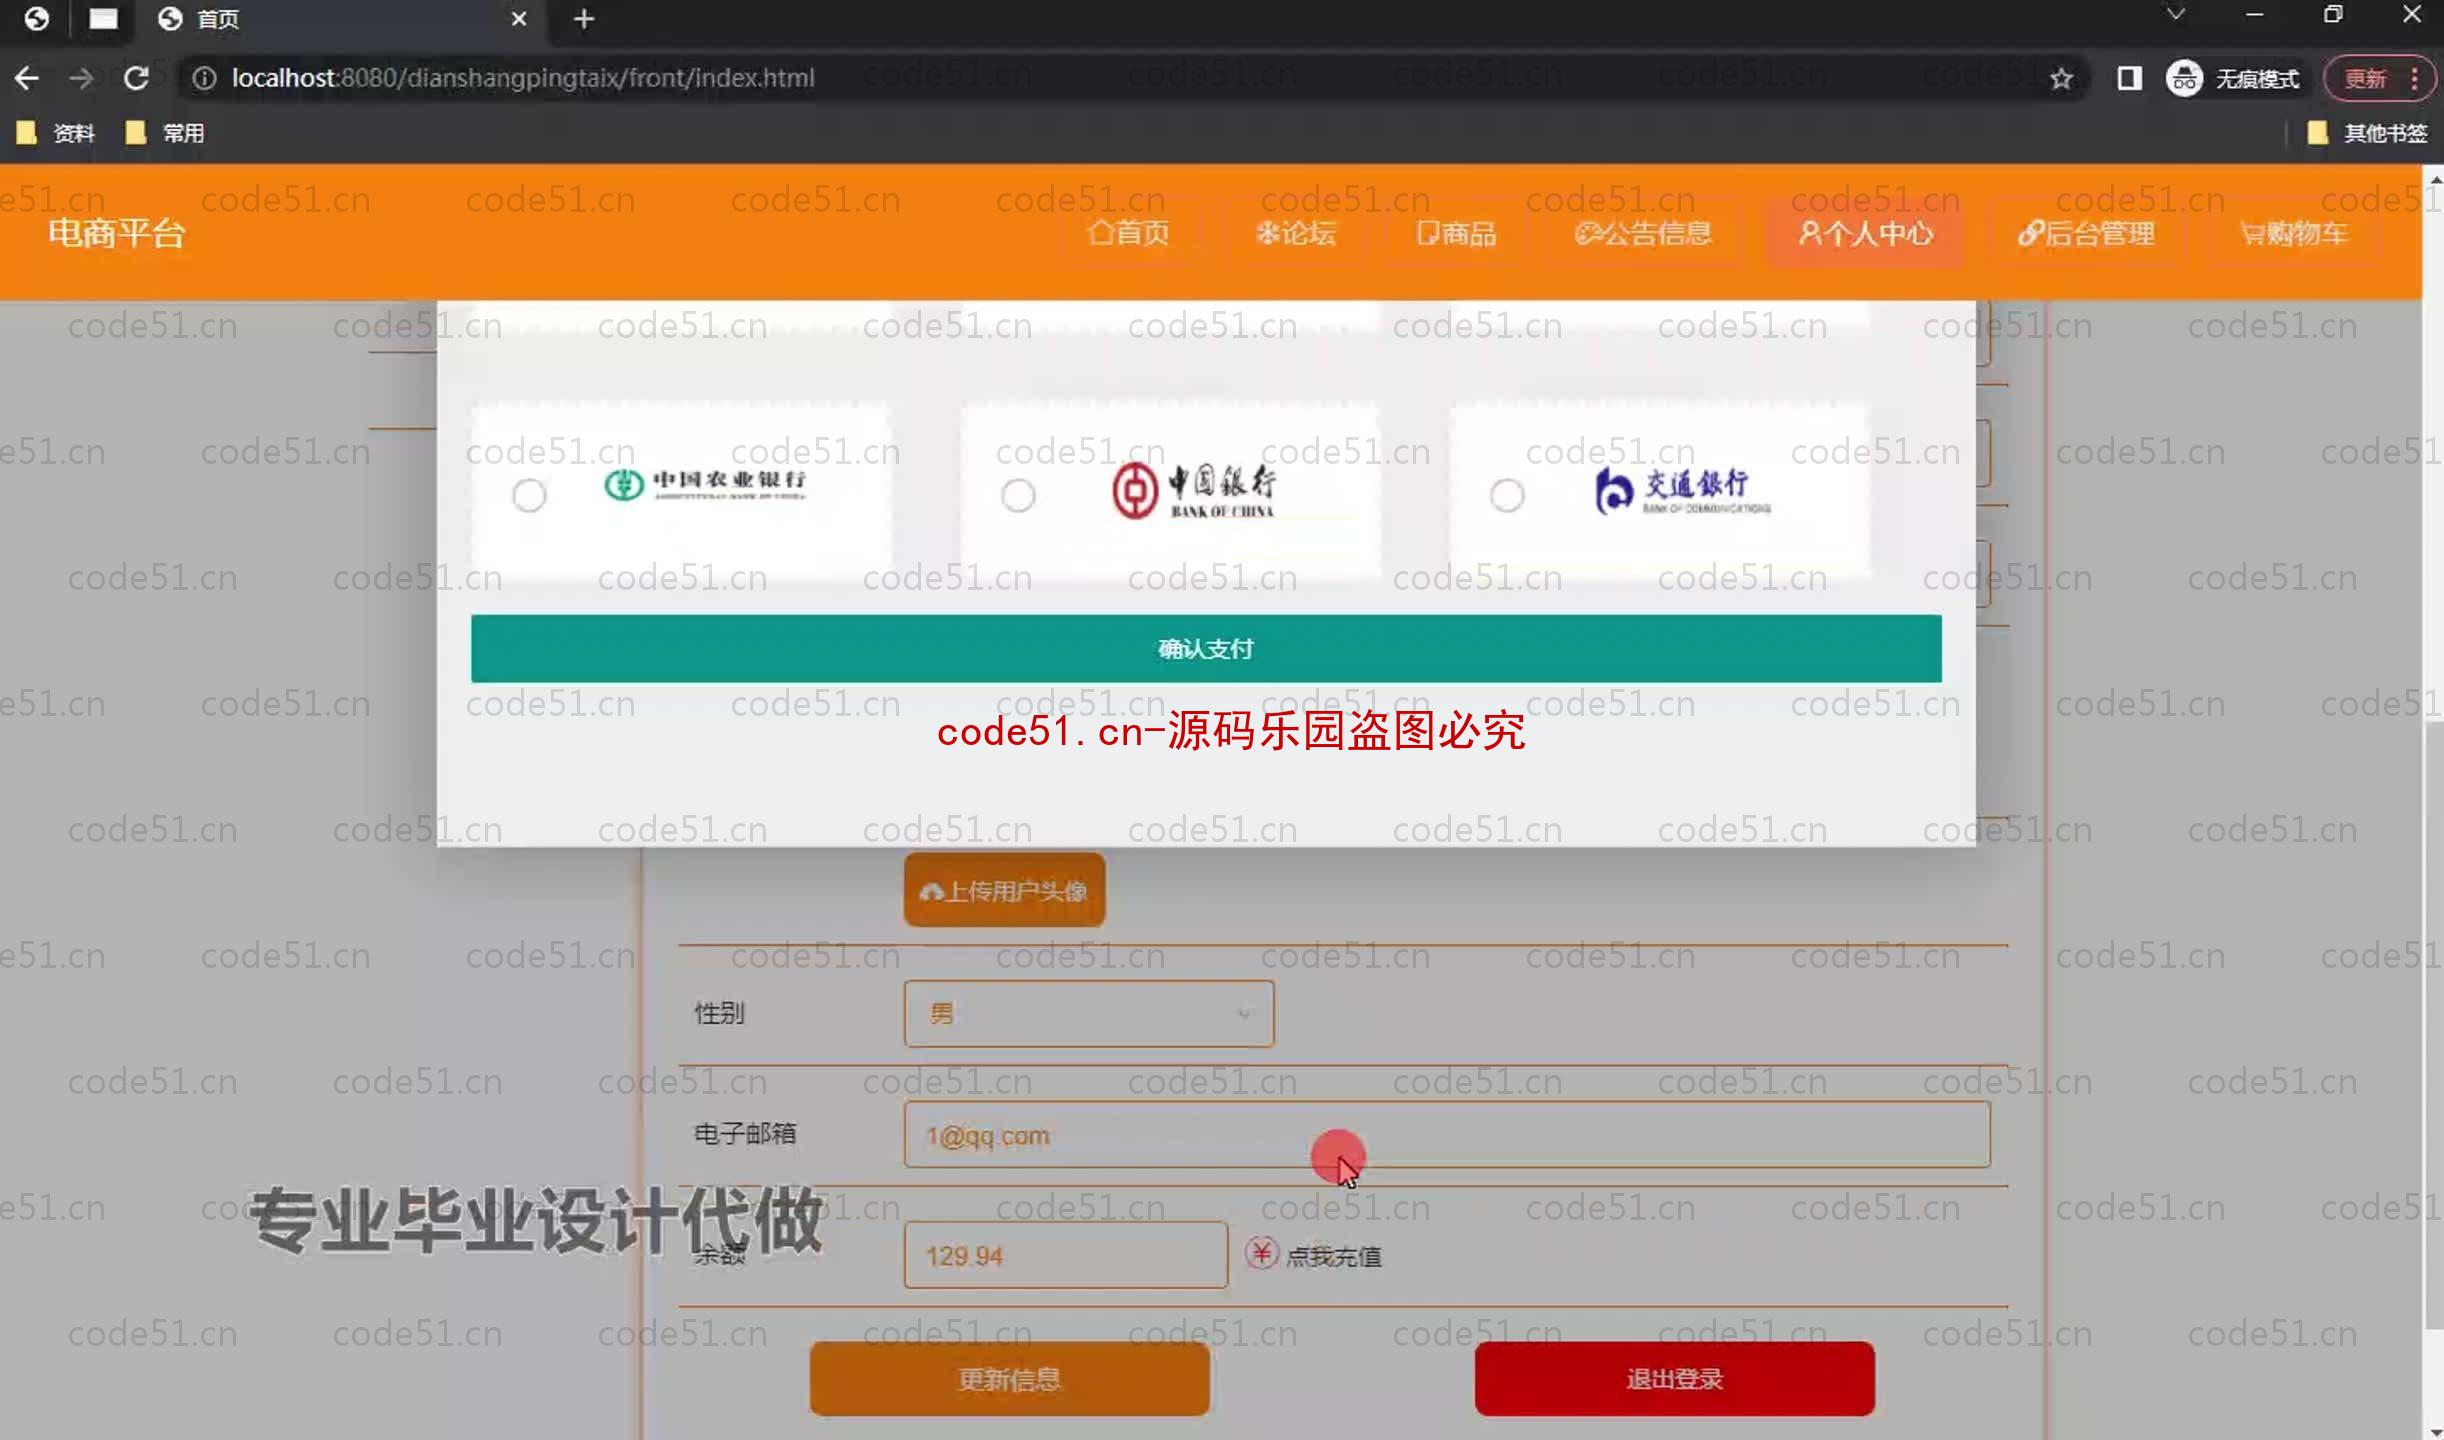The width and height of the screenshot is (2444, 1440).
Task: Click the 确认支付 confirm payment button
Action: click(x=1206, y=649)
